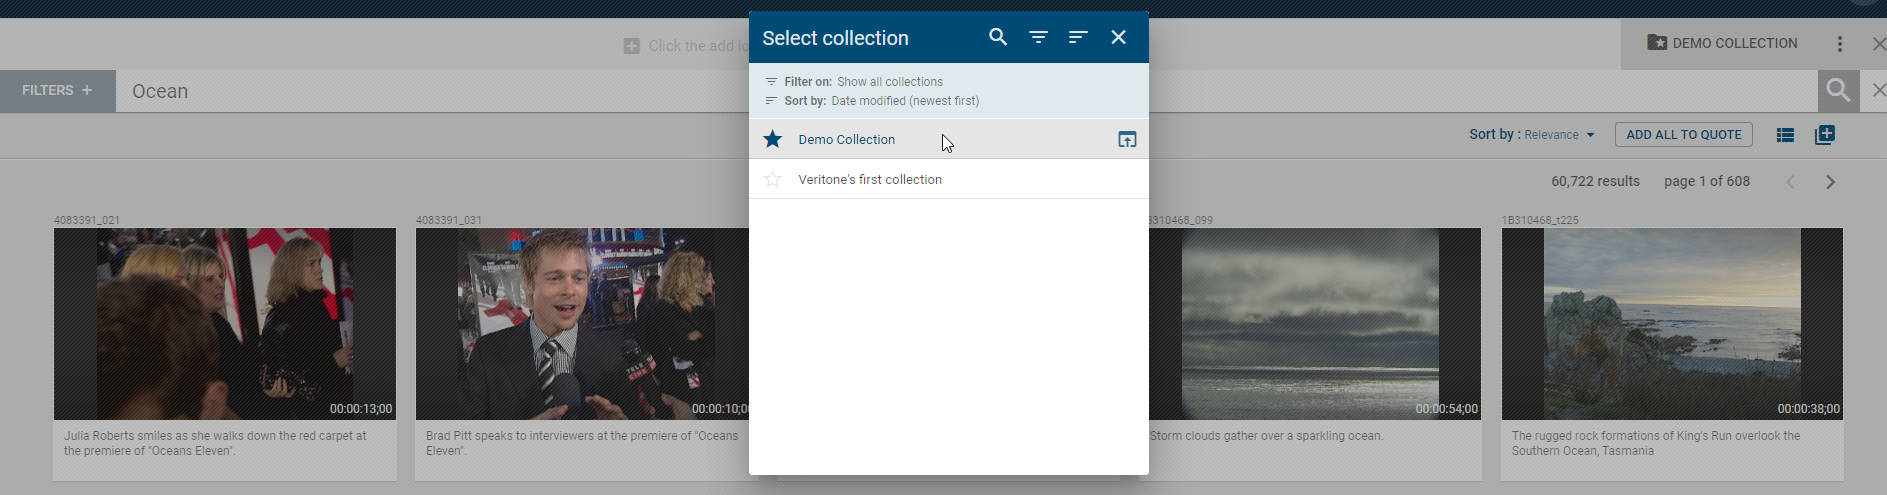The image size is (1887, 495).
Task: Click clip ID 4083391_031
Action: [449, 220]
